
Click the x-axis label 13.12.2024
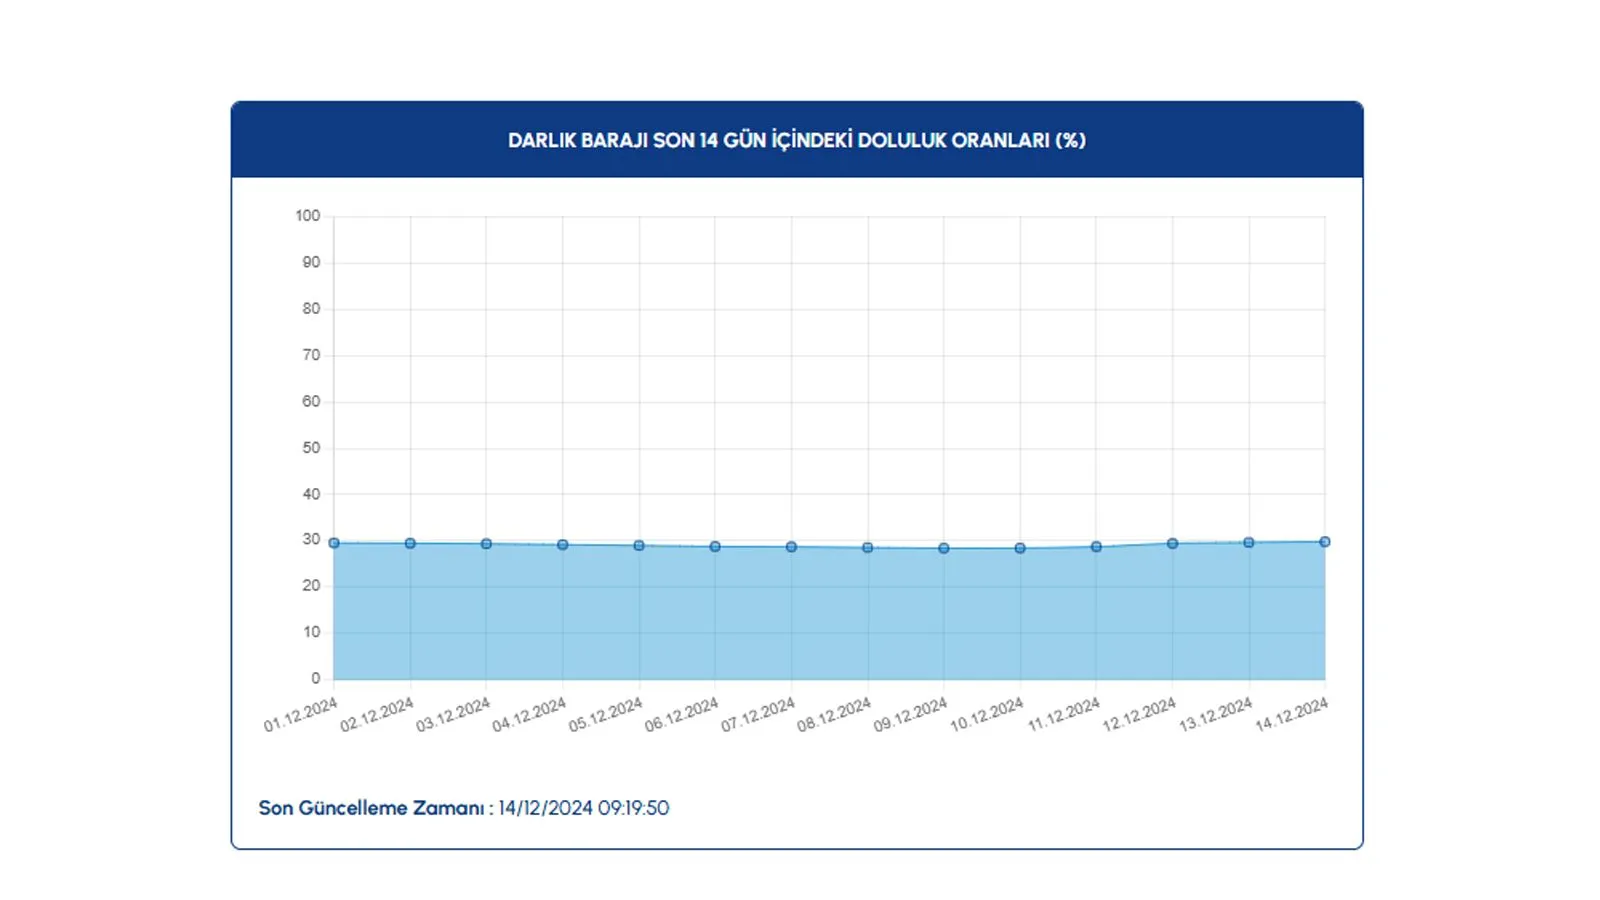pos(1216,715)
